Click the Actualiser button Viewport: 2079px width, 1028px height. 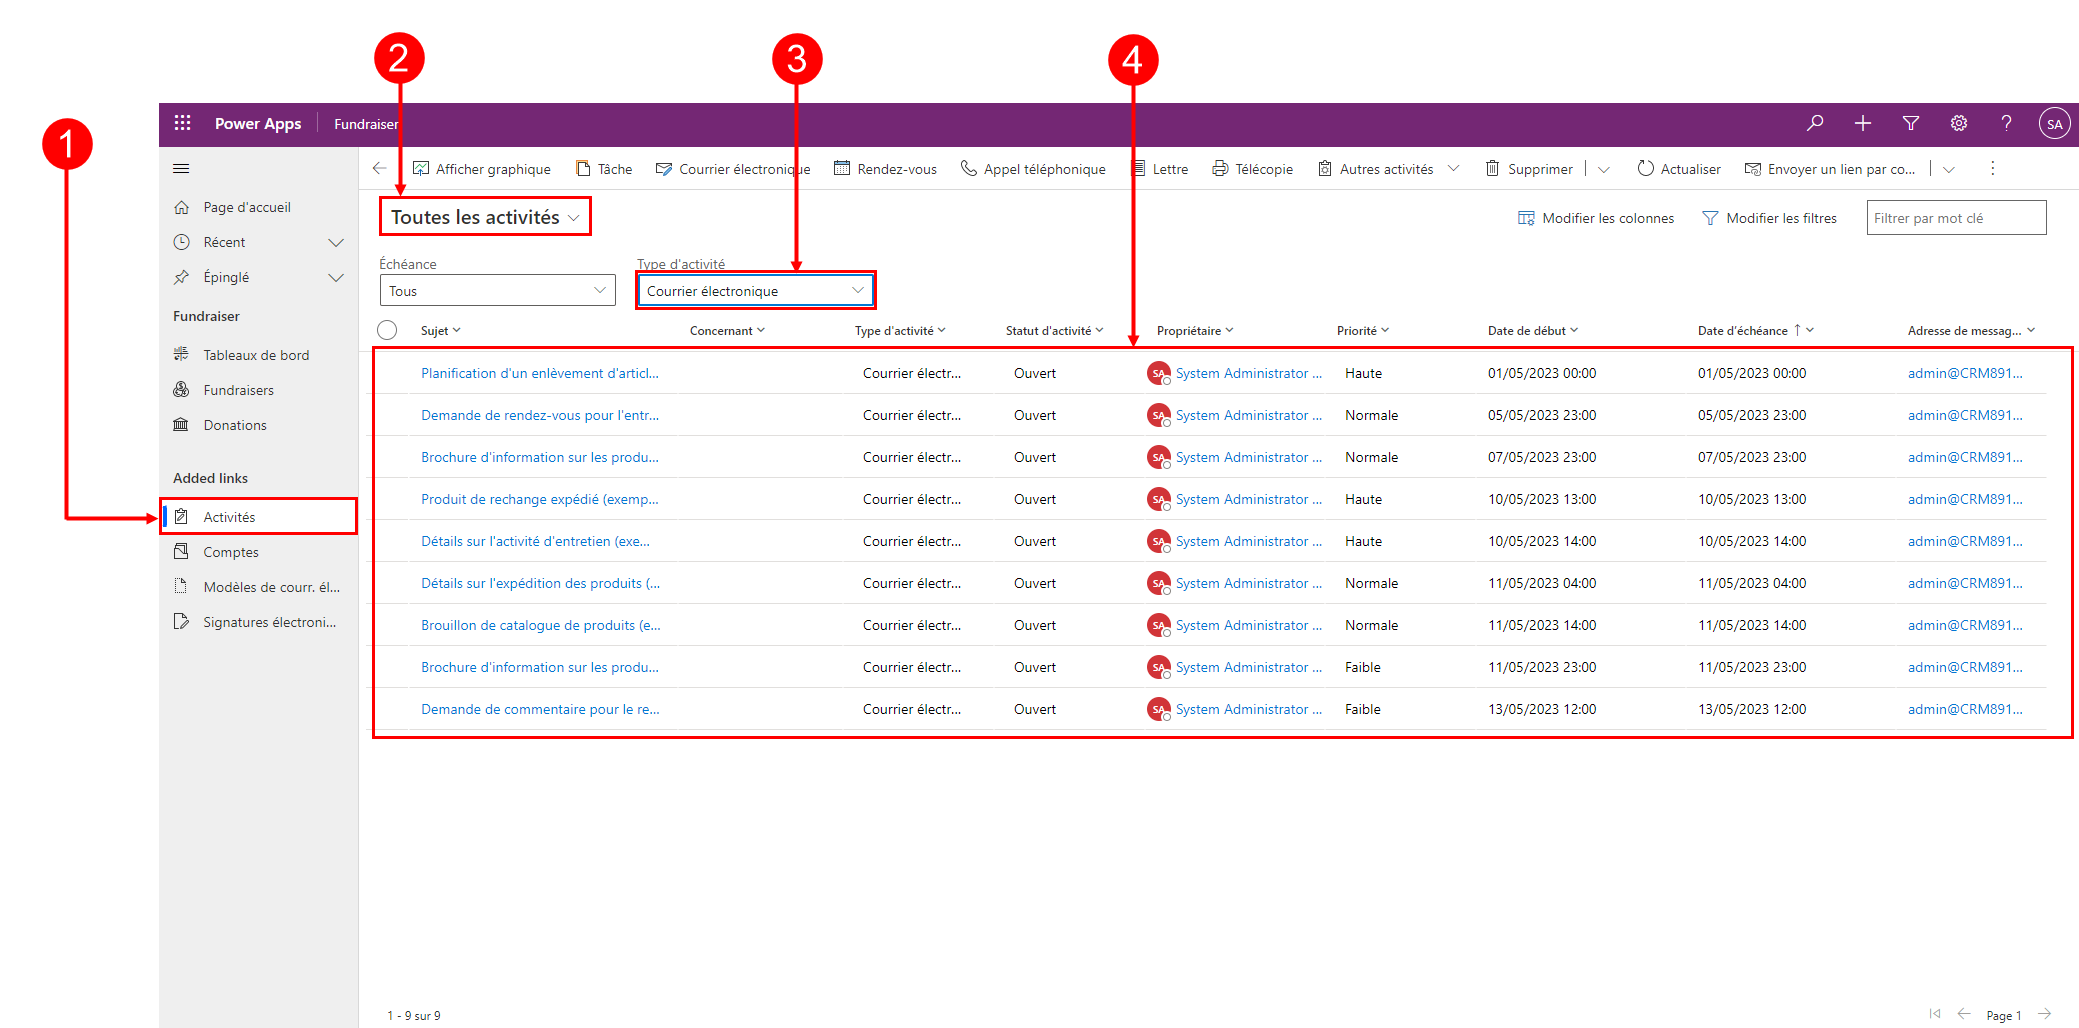coord(1679,169)
